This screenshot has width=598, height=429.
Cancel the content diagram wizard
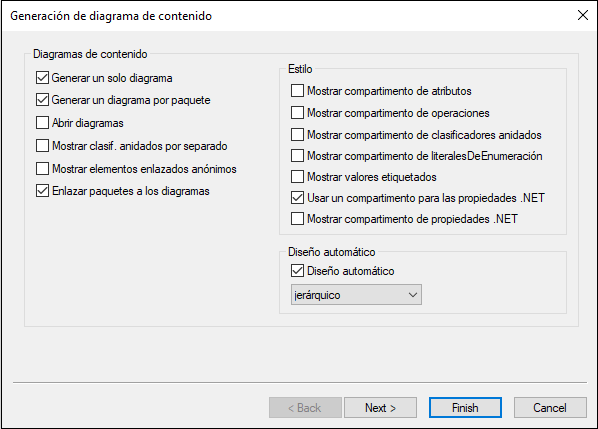[550, 408]
